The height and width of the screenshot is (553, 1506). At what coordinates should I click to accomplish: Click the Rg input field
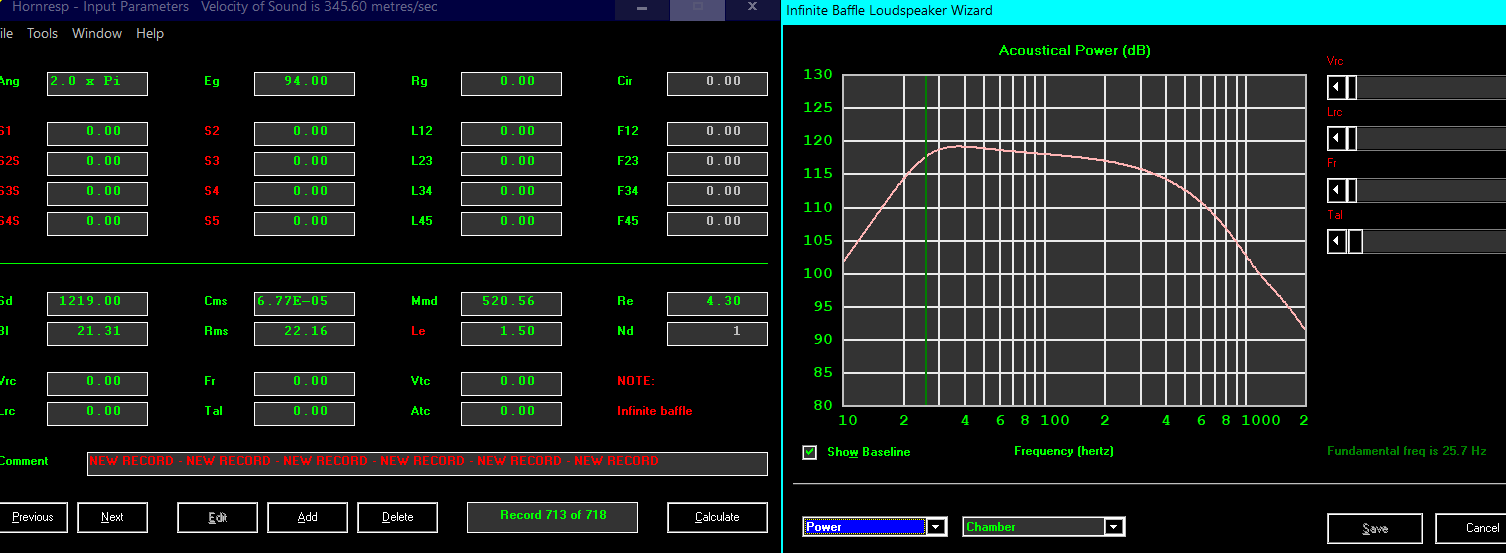pyautogui.click(x=511, y=83)
